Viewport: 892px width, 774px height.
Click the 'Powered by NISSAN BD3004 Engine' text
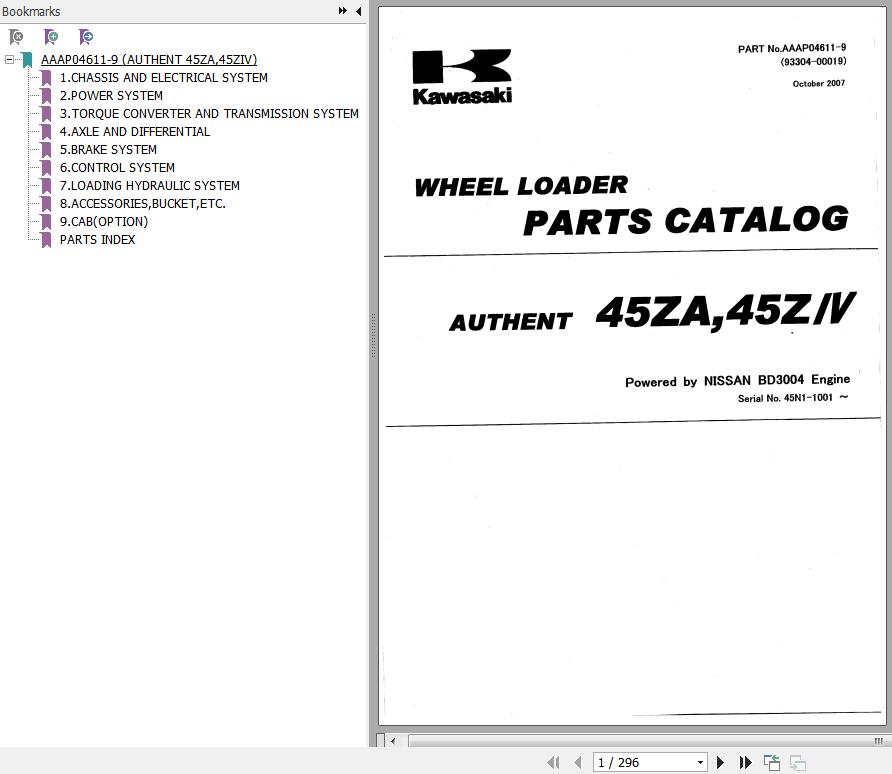(x=737, y=380)
